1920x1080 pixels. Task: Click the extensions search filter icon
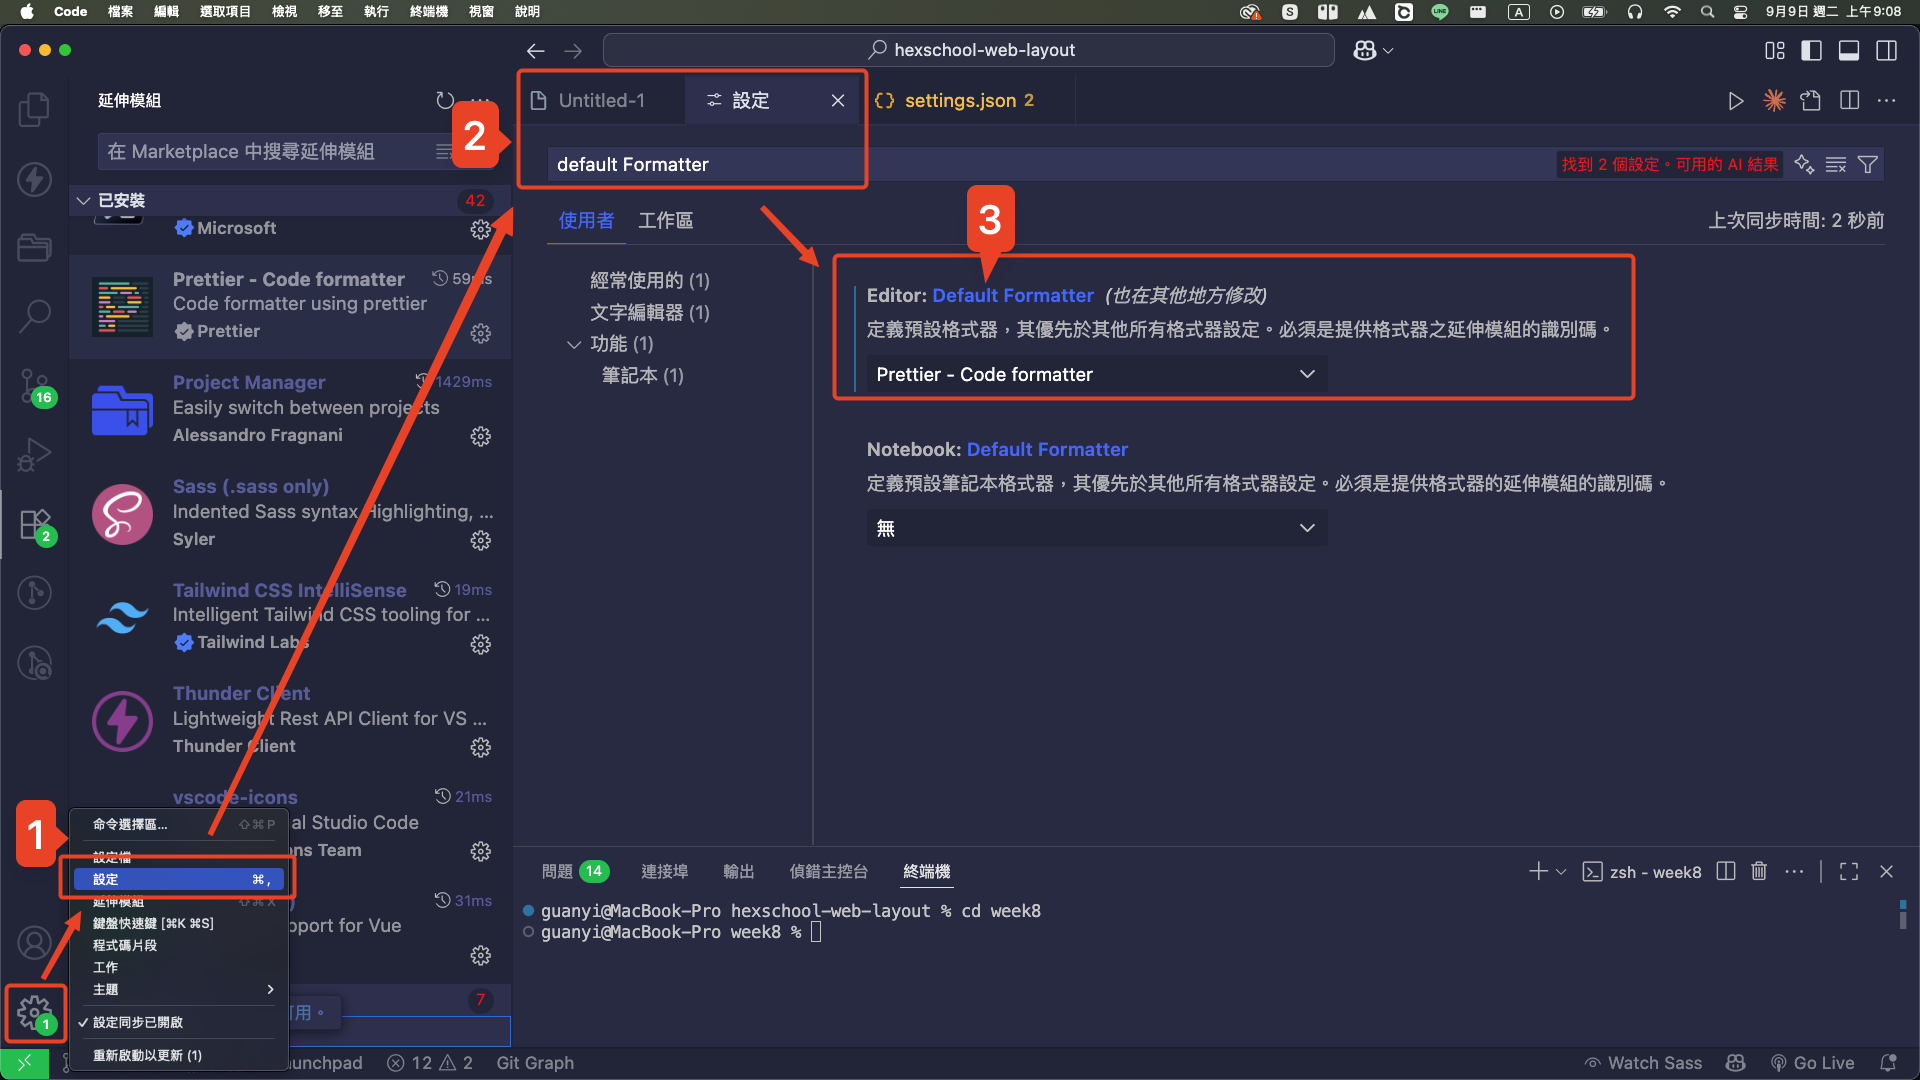point(443,151)
